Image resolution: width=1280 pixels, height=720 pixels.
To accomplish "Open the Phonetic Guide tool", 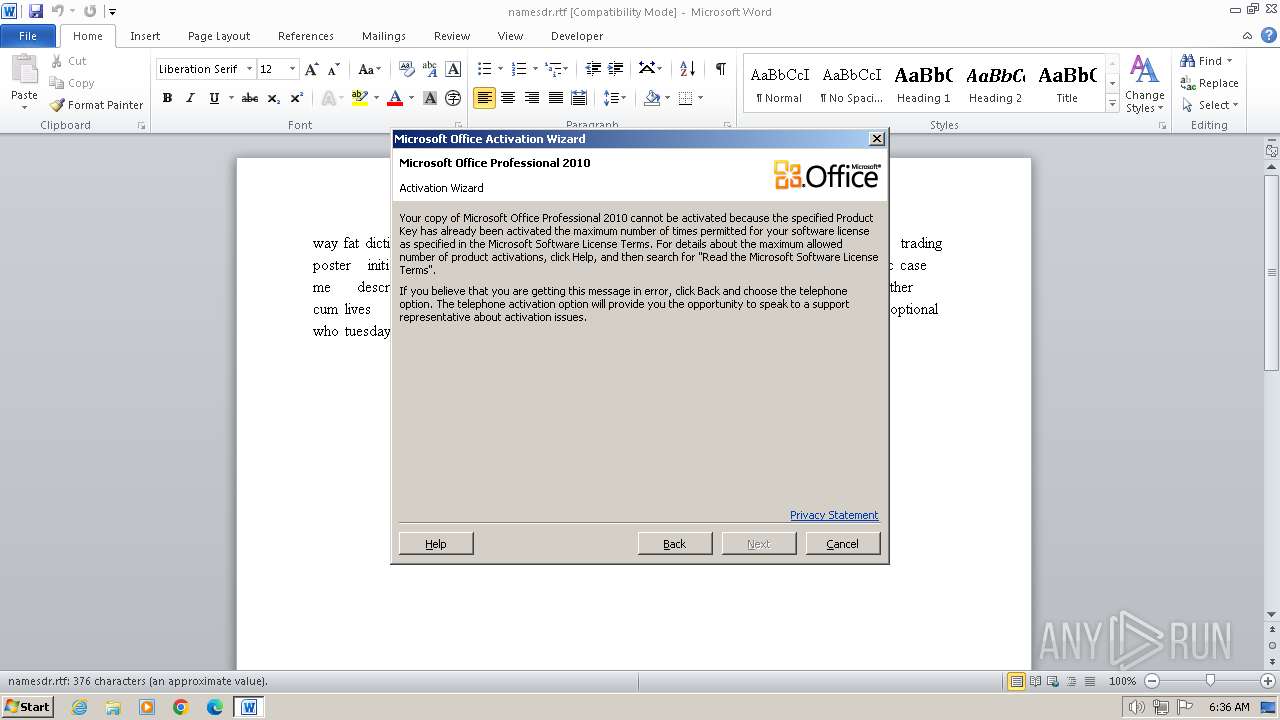I will coord(430,69).
